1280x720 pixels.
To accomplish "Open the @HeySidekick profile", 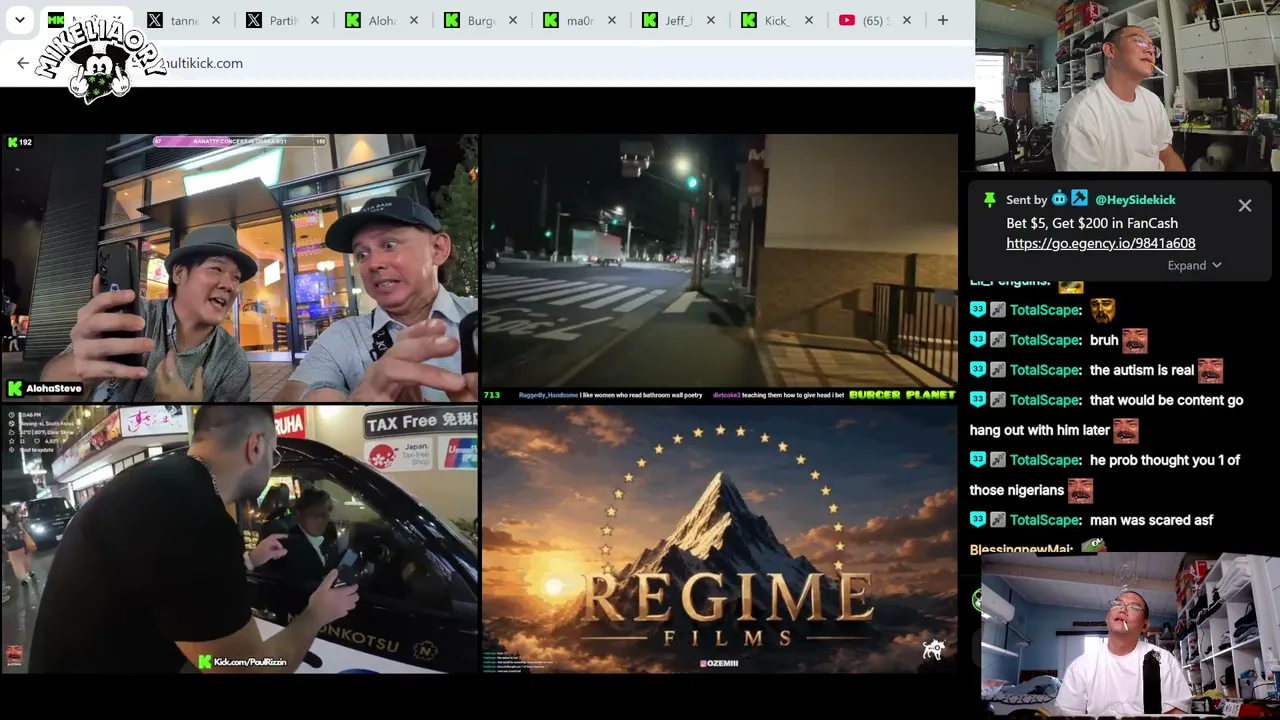I will point(1135,200).
